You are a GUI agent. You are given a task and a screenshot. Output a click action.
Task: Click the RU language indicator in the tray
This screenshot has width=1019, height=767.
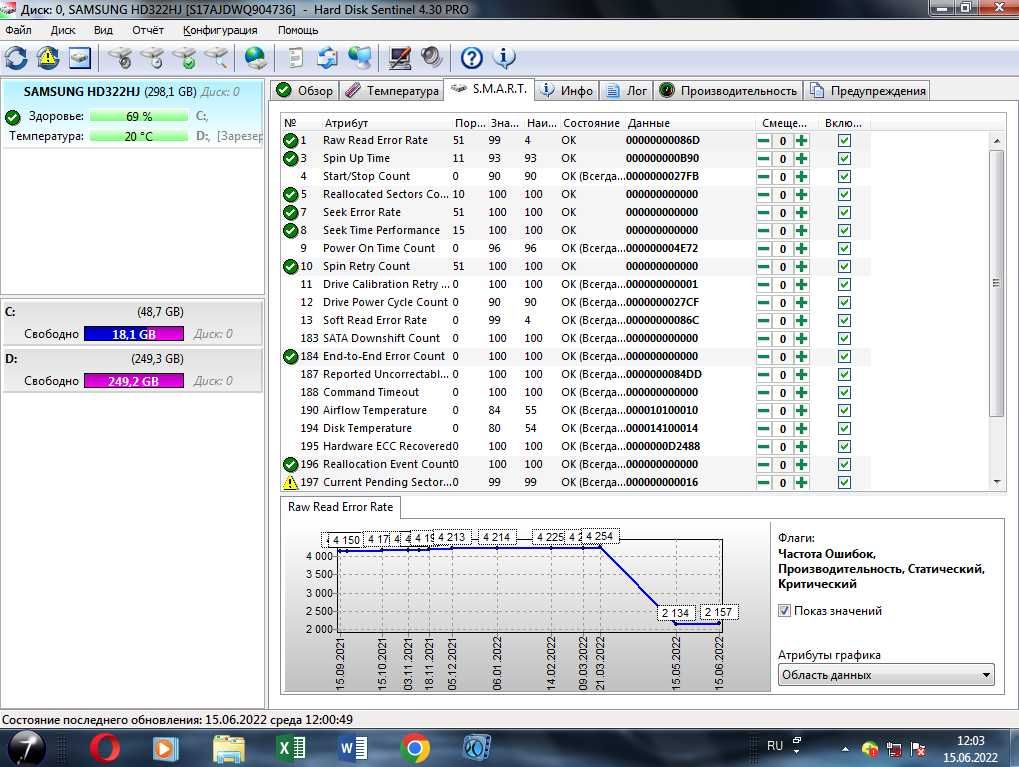(775, 746)
